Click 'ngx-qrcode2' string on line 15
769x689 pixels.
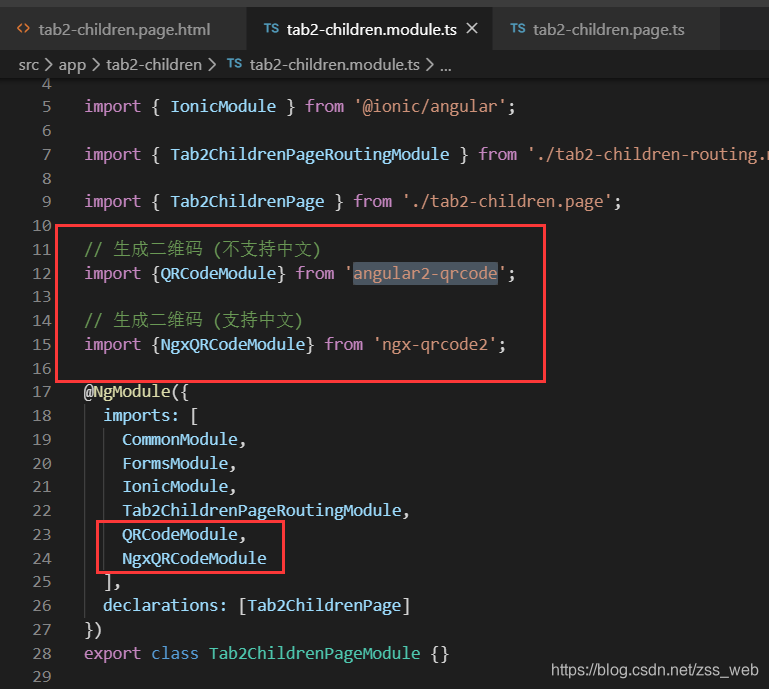435,344
